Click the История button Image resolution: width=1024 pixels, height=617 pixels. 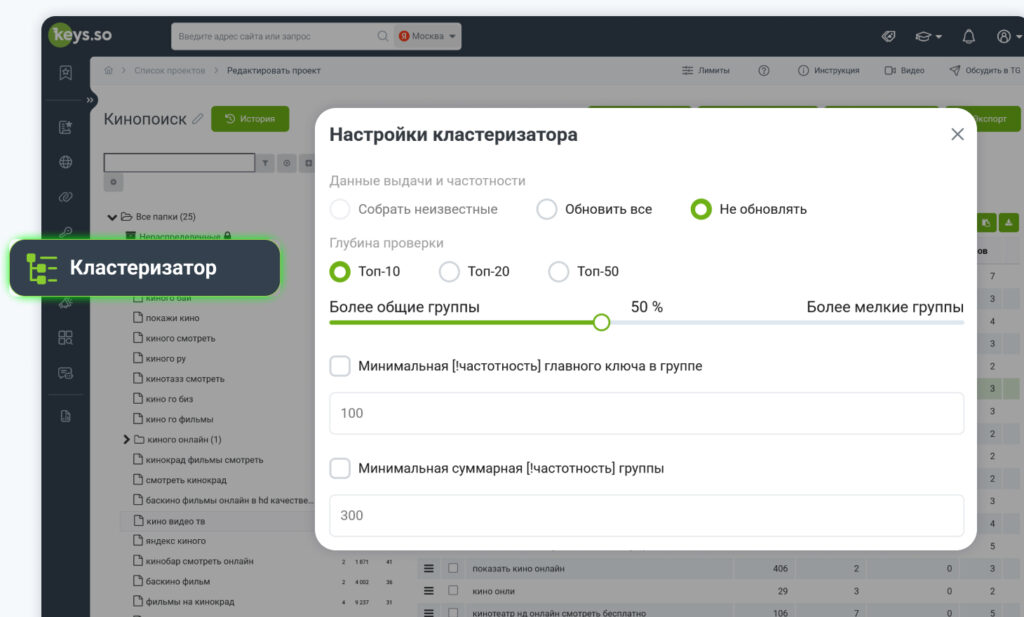(x=250, y=119)
